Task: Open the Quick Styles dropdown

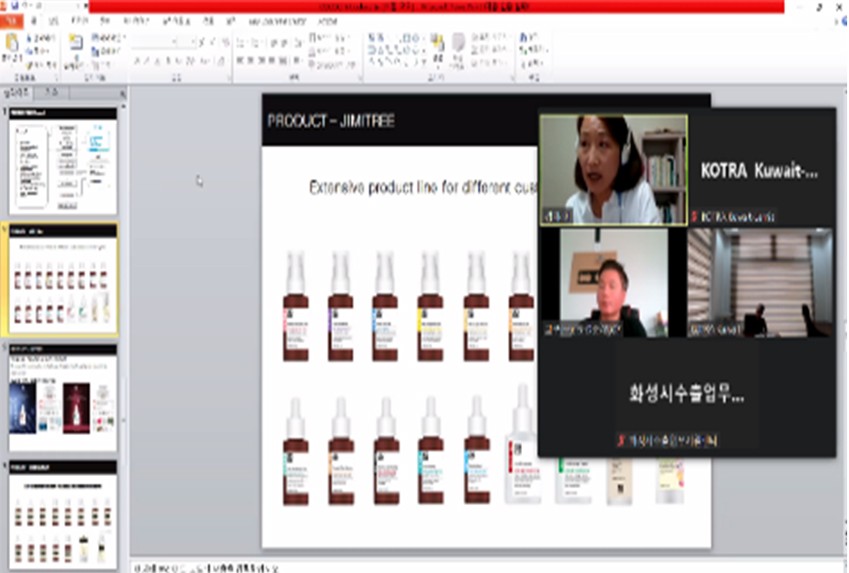Action: tap(458, 51)
